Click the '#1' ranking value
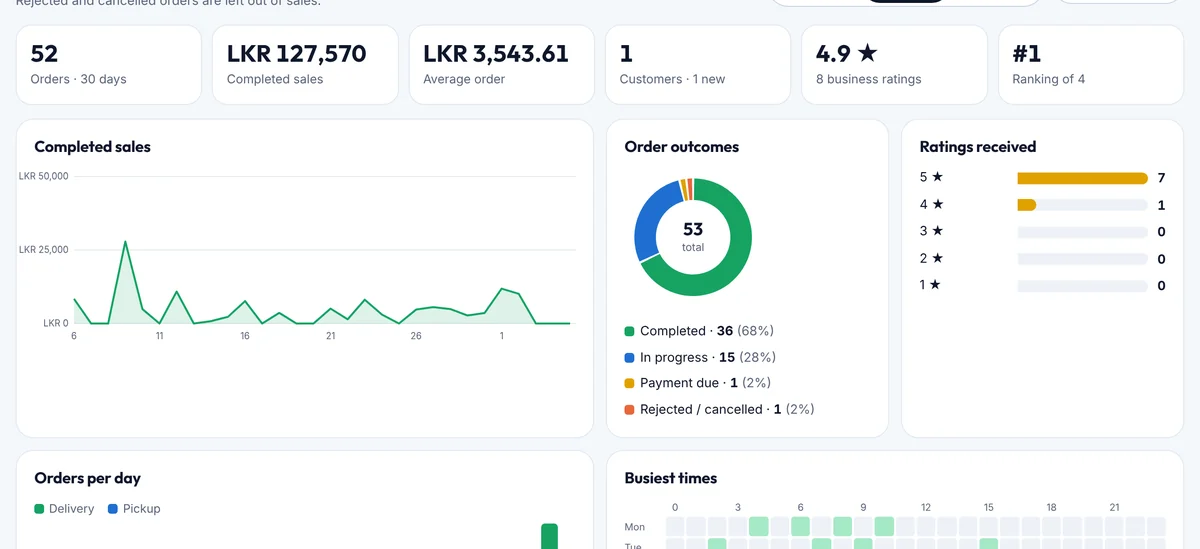The height and width of the screenshot is (549, 1200). tap(1026, 53)
